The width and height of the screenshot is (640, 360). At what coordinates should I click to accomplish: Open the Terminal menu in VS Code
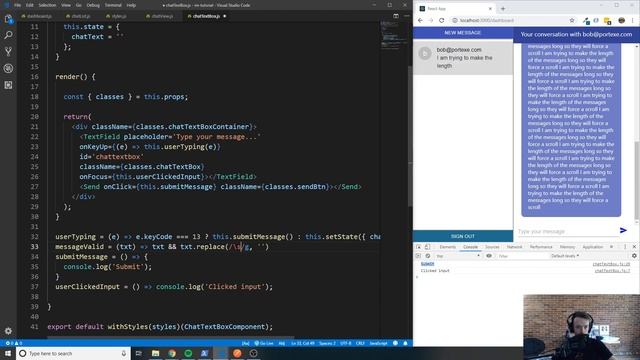click(x=113, y=5)
